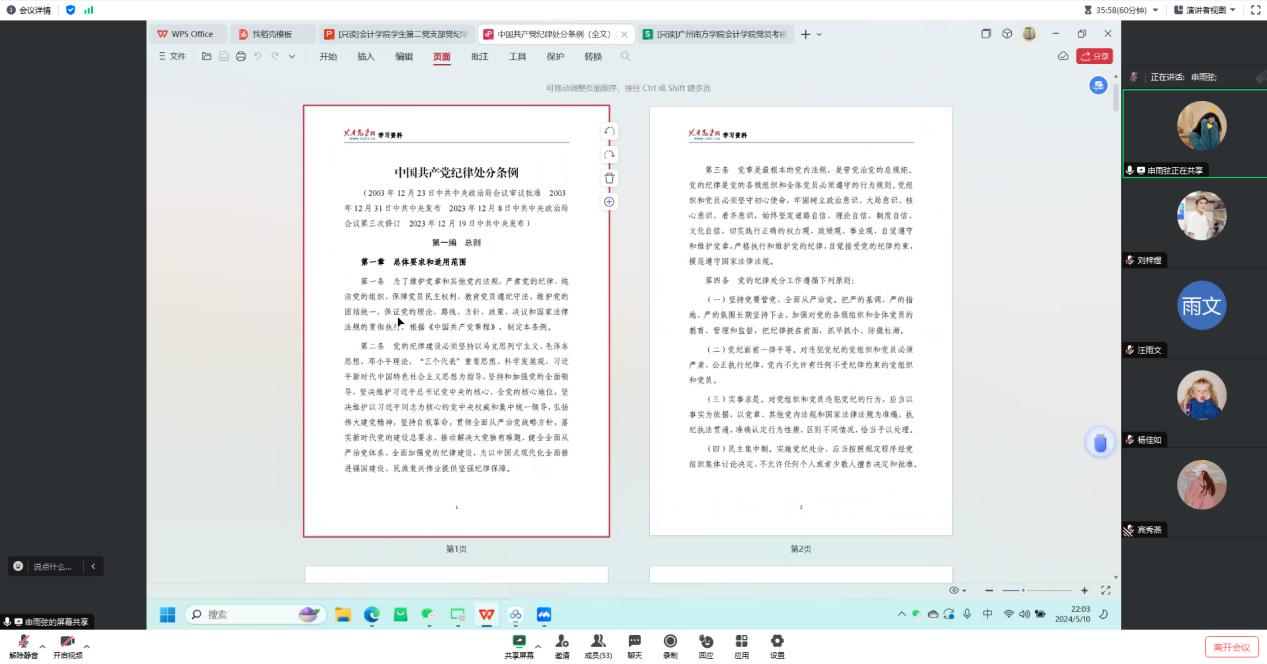Image resolution: width=1267 pixels, height=664 pixels.
Task: Open the meeting chat (聊天)
Action: click(634, 646)
